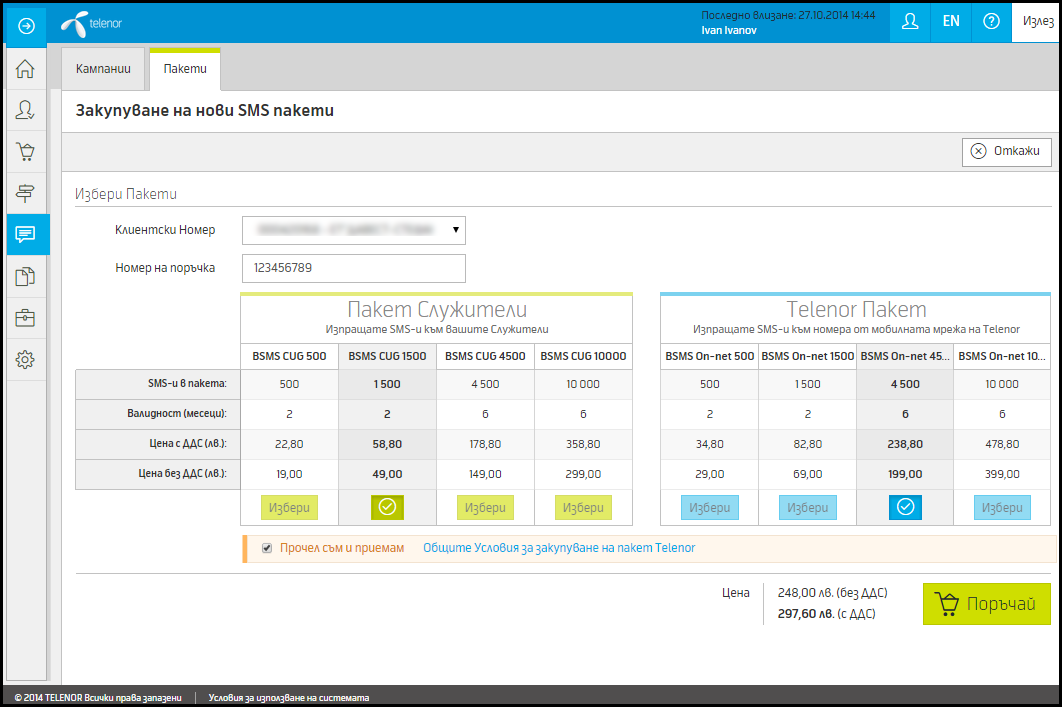
Task: Select the BSMS On-net 1500 package
Action: (807, 508)
